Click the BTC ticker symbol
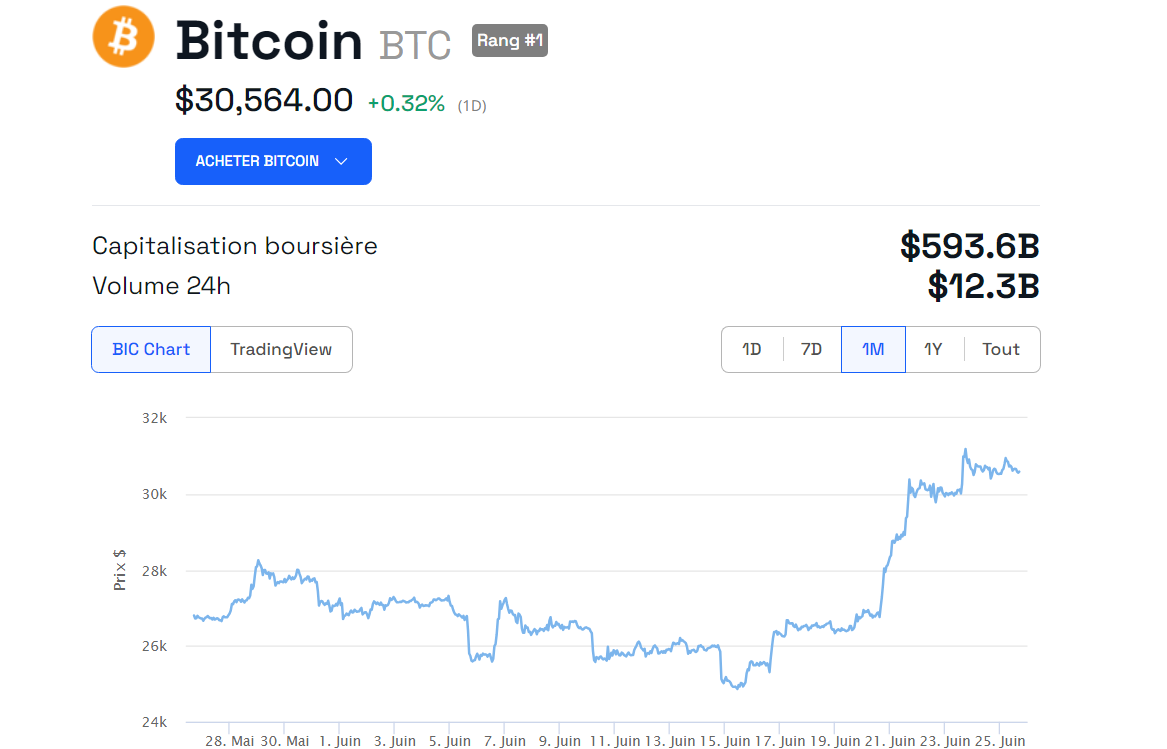 415,45
